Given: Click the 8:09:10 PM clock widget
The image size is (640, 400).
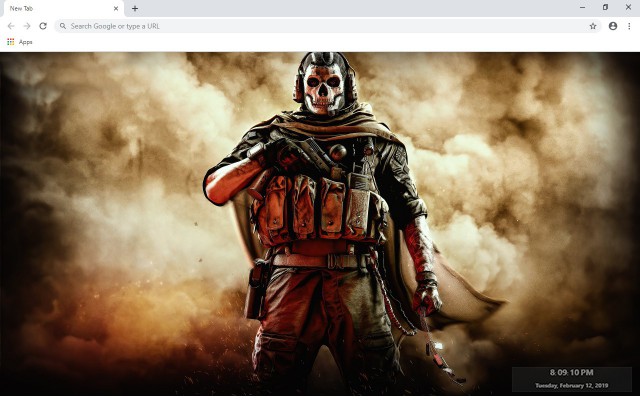Looking at the screenshot, I should [x=571, y=372].
